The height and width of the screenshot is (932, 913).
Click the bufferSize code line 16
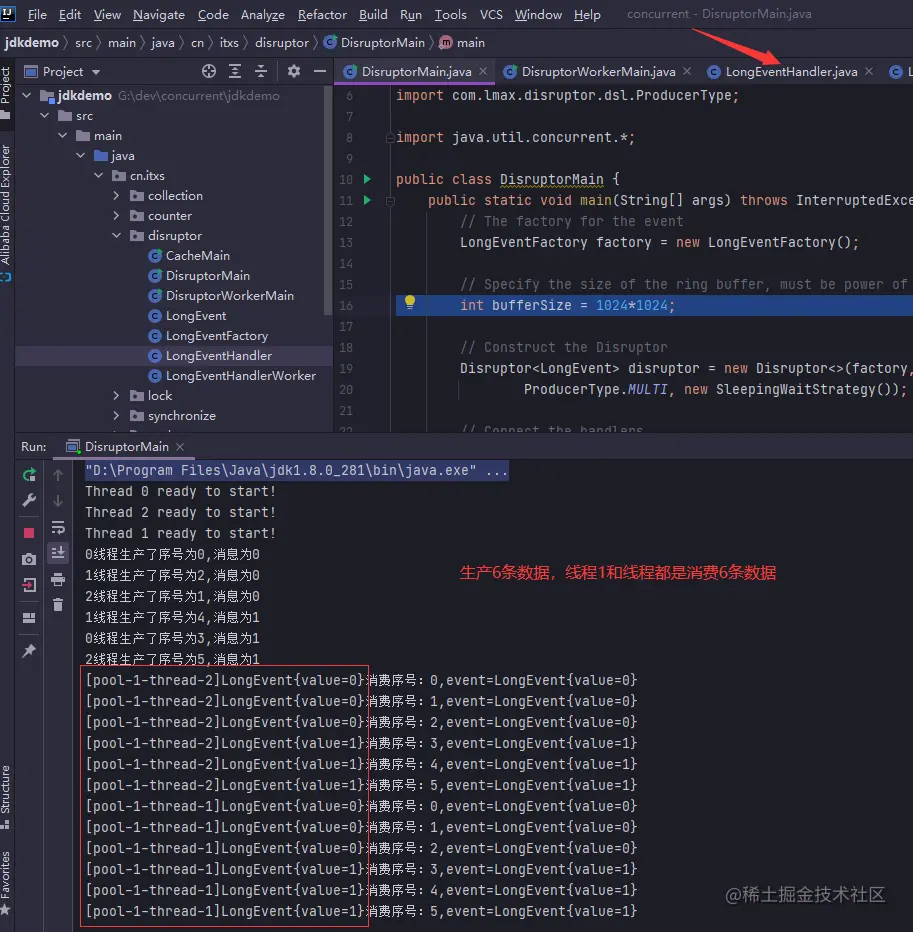654,306
